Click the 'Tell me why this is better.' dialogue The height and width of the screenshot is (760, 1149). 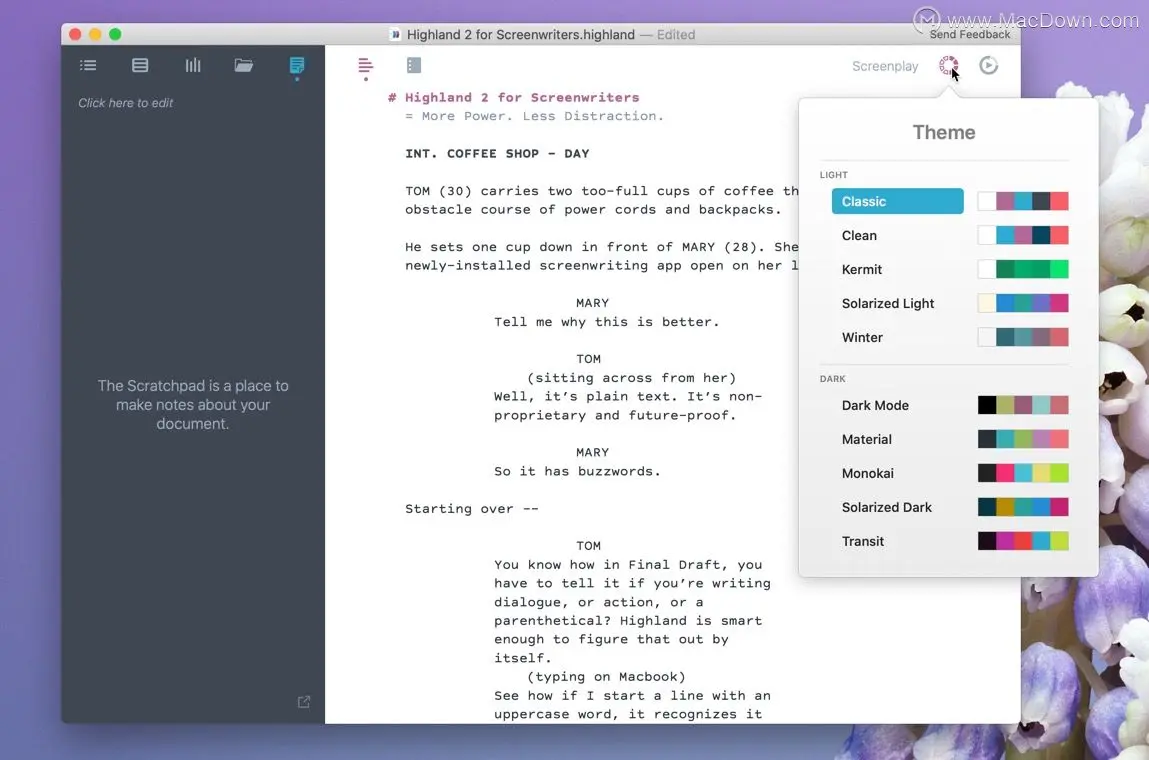[x=606, y=322]
